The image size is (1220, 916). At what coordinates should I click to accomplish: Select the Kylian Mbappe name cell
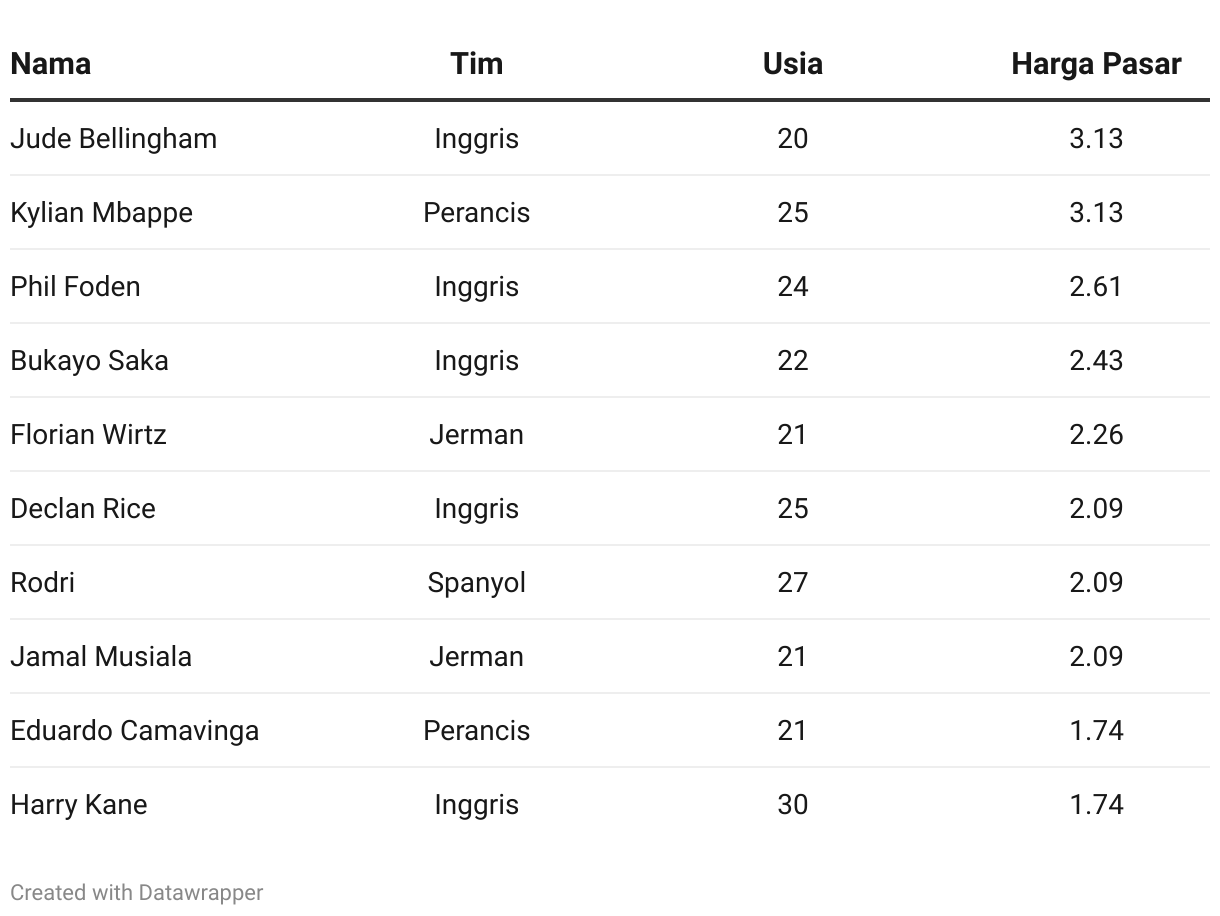(x=102, y=212)
